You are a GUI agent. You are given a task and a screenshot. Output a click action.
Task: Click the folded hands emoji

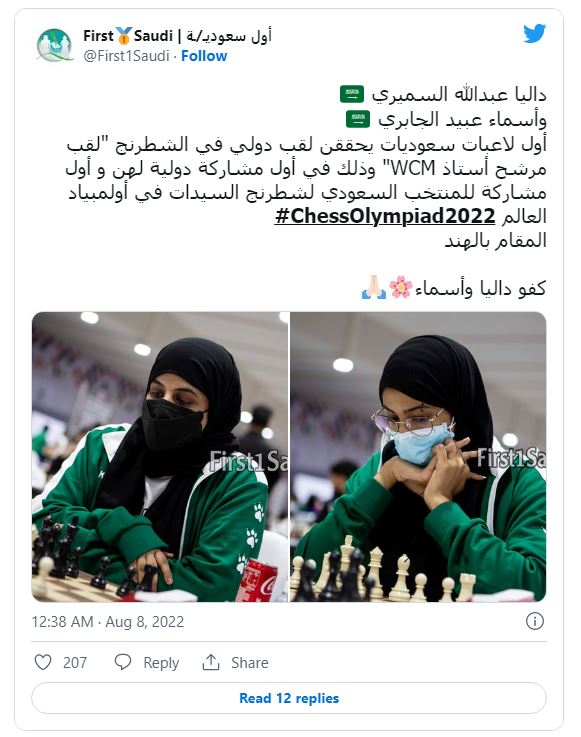[374, 287]
